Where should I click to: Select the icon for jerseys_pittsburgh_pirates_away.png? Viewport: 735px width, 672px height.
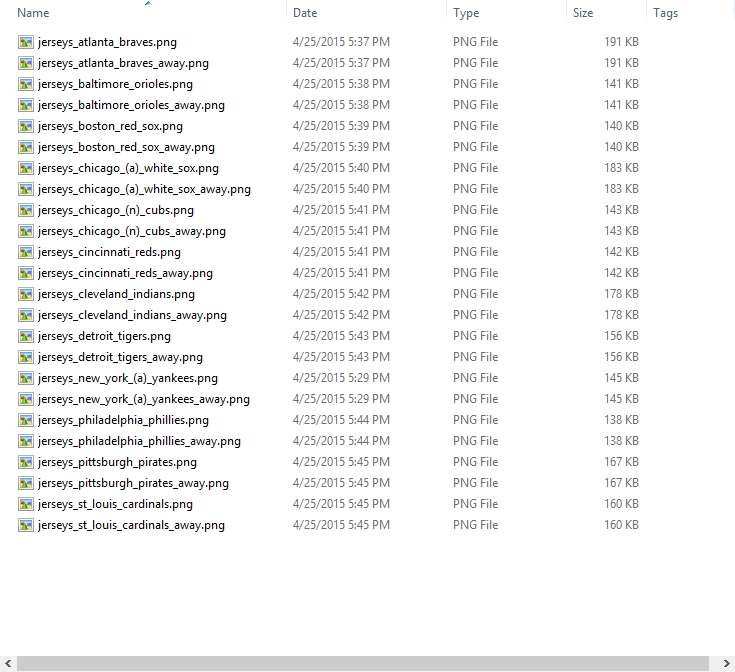coord(26,483)
